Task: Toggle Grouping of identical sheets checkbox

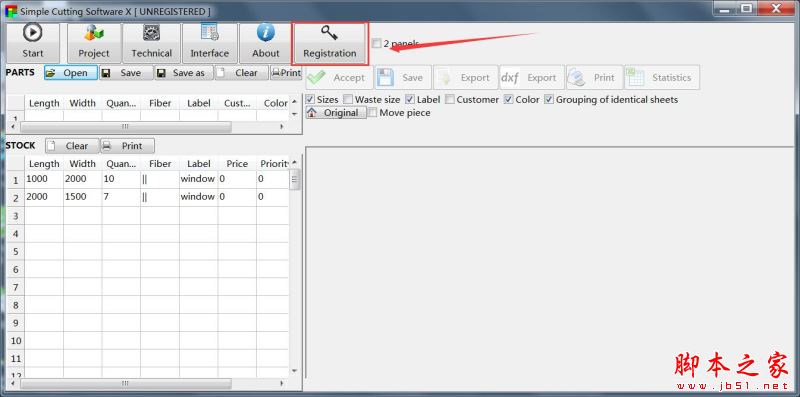Action: tap(549, 100)
